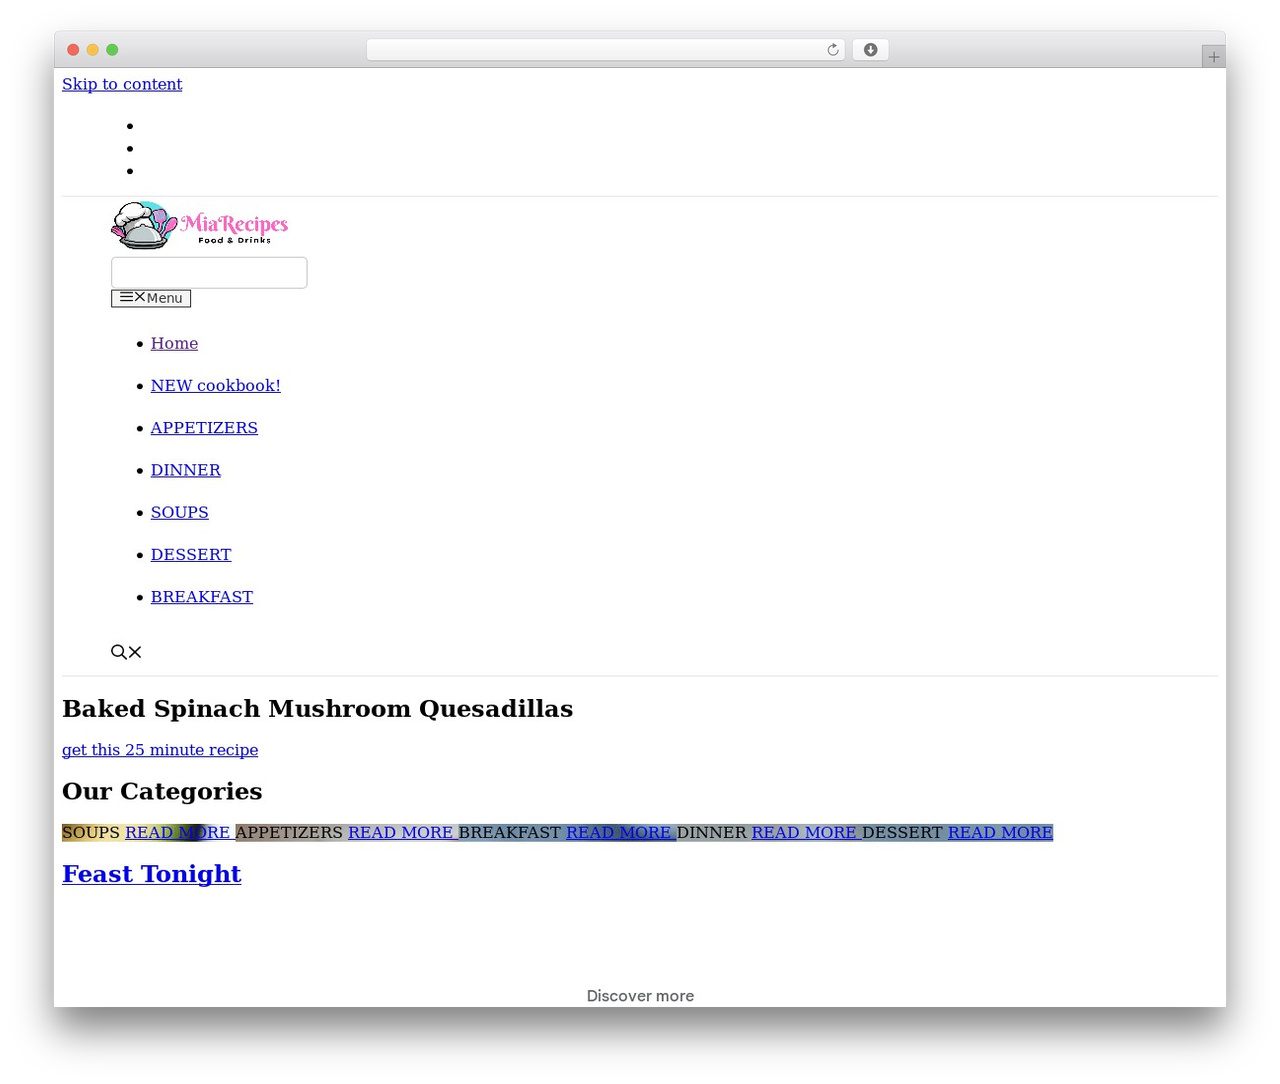The height and width of the screenshot is (1084, 1280).
Task: Focus the site search field
Action: (209, 273)
